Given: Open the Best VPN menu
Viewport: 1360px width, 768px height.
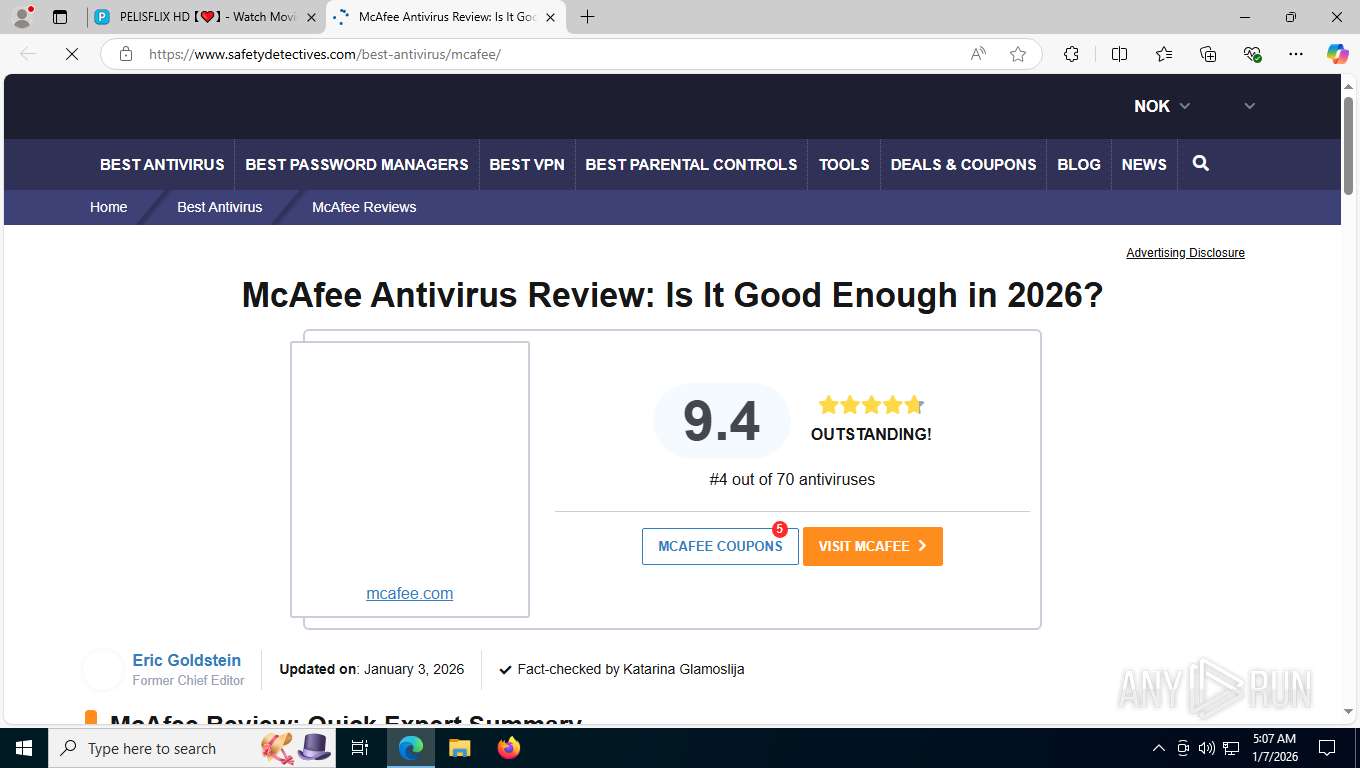Looking at the screenshot, I should pos(527,164).
